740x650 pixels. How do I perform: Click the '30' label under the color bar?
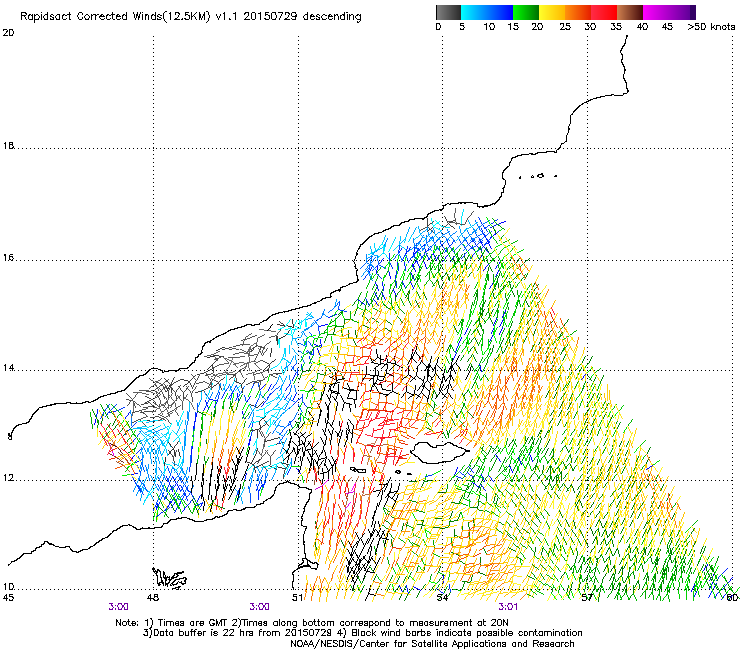(590, 27)
